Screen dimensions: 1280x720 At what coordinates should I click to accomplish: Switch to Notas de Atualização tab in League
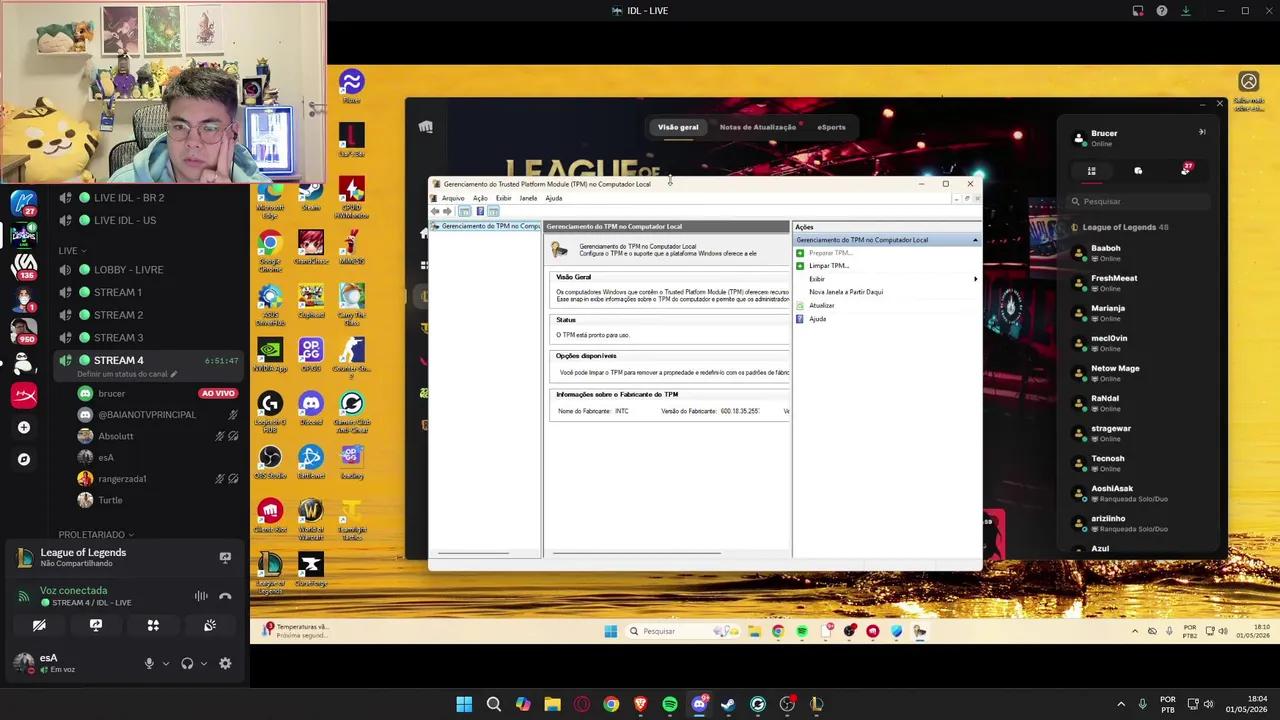coord(758,127)
